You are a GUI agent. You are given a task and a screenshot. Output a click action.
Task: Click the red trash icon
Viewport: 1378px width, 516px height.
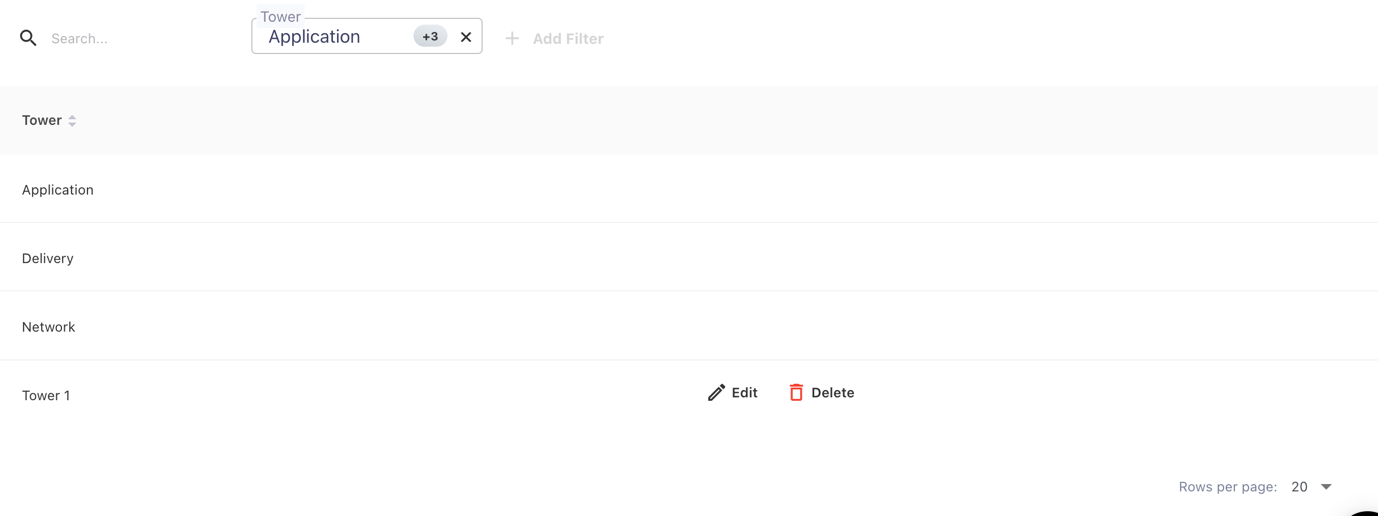[796, 393]
